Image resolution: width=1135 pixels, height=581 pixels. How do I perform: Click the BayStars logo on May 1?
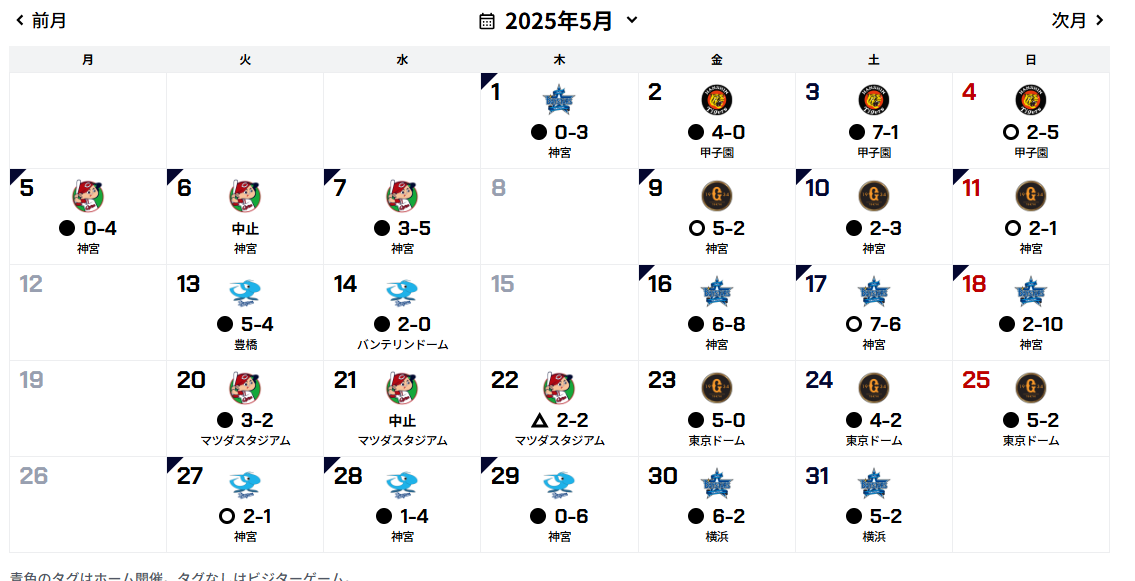point(559,100)
